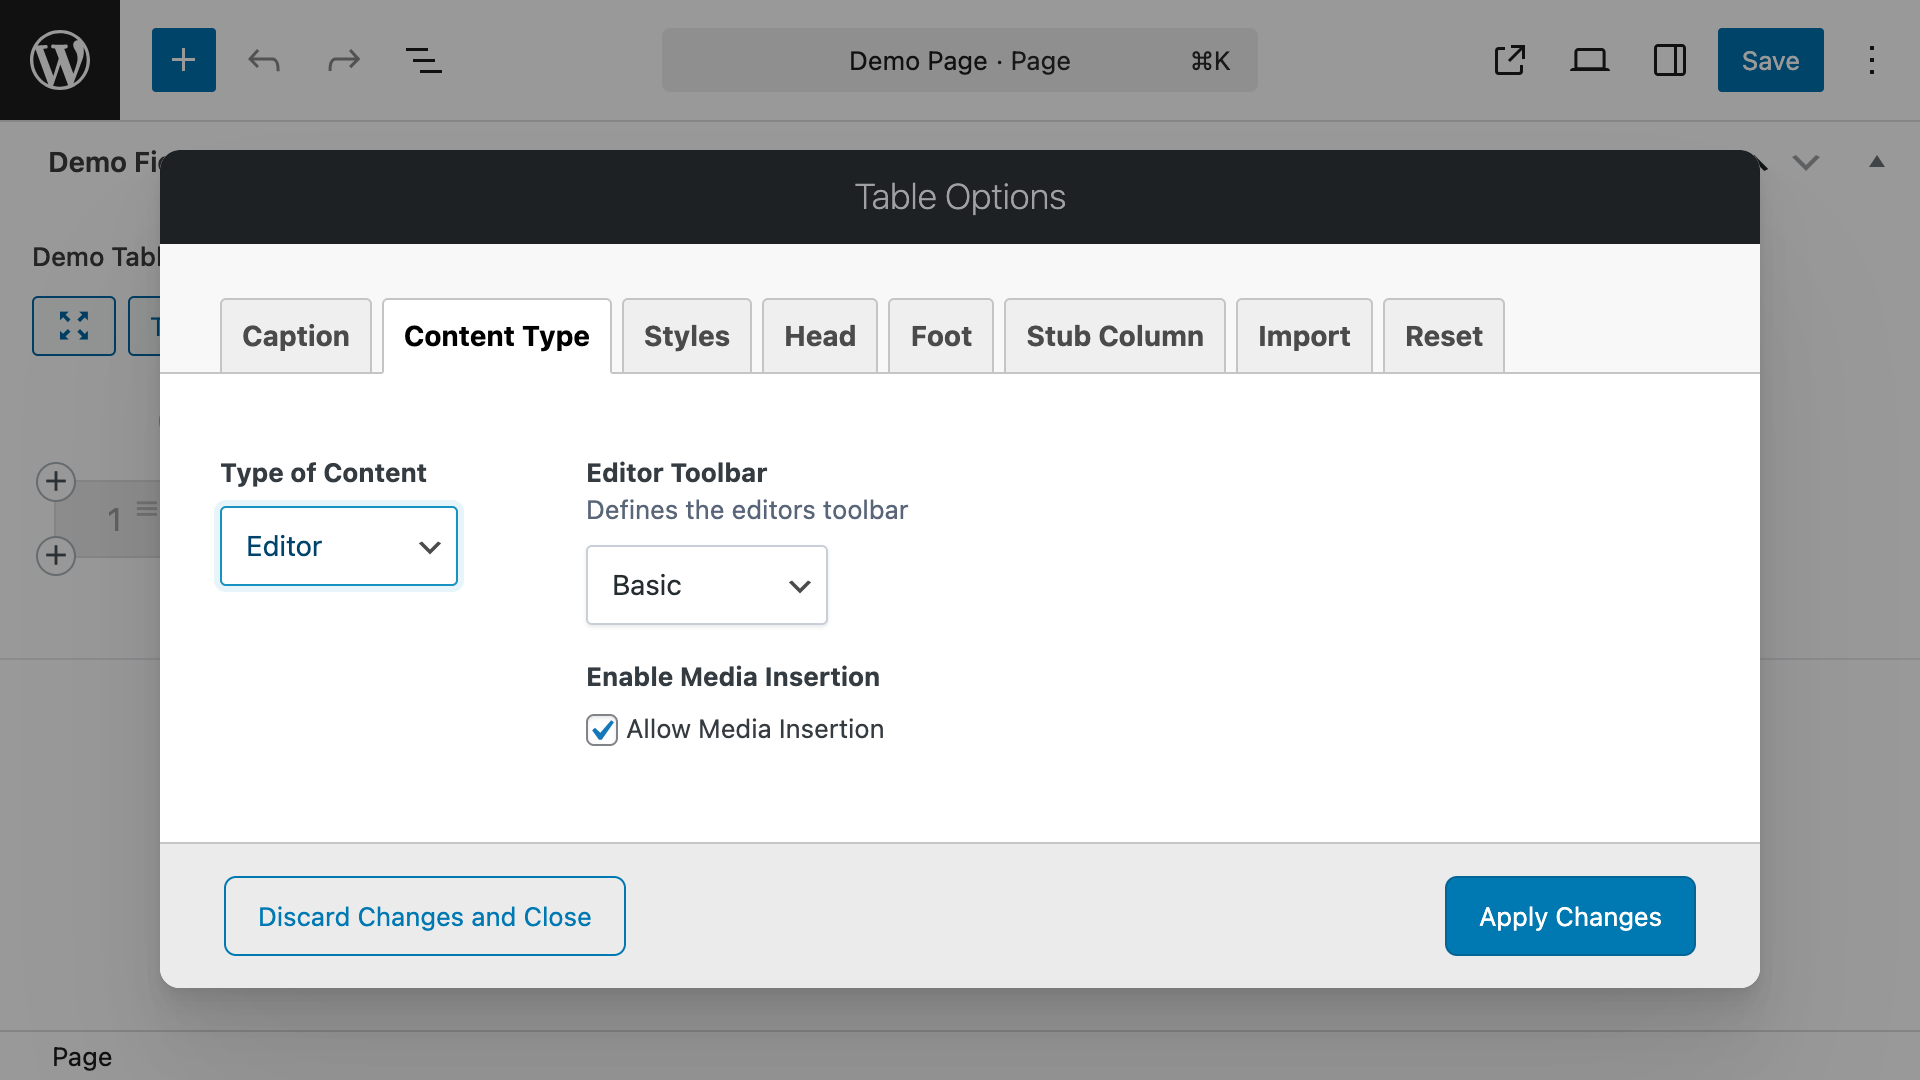Switch to the Stub Column tab
Viewport: 1920px width, 1080px height.
pyautogui.click(x=1114, y=336)
